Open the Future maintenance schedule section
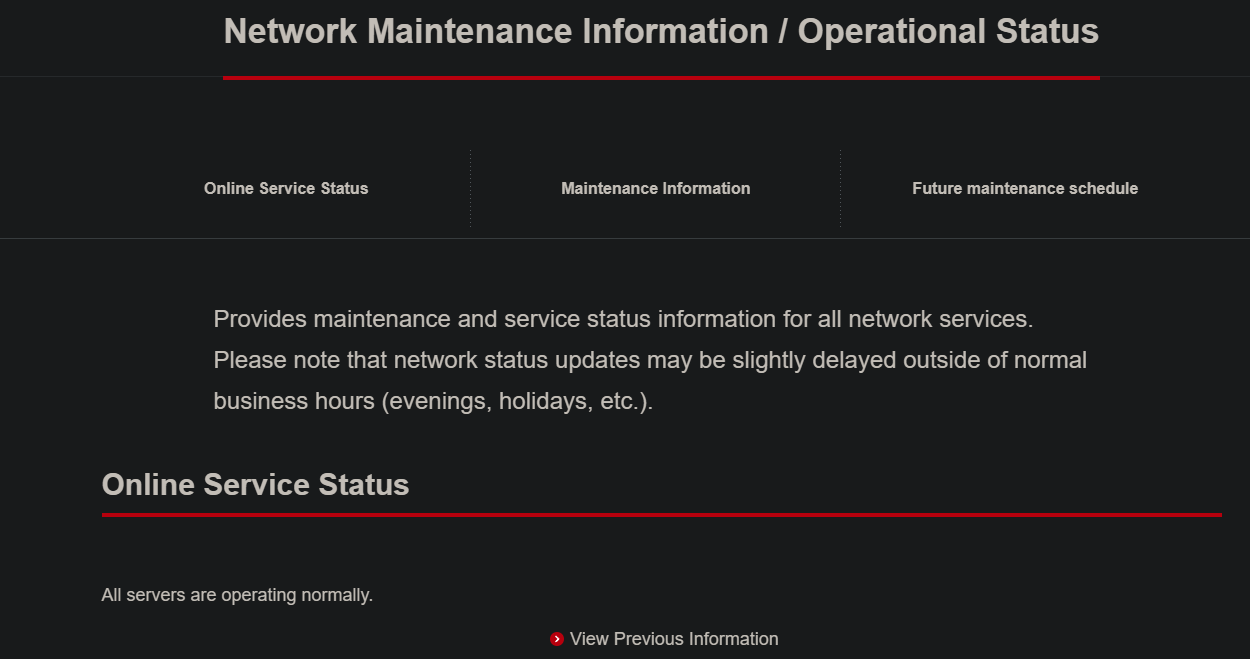Viewport: 1250px width, 659px height. click(1024, 188)
